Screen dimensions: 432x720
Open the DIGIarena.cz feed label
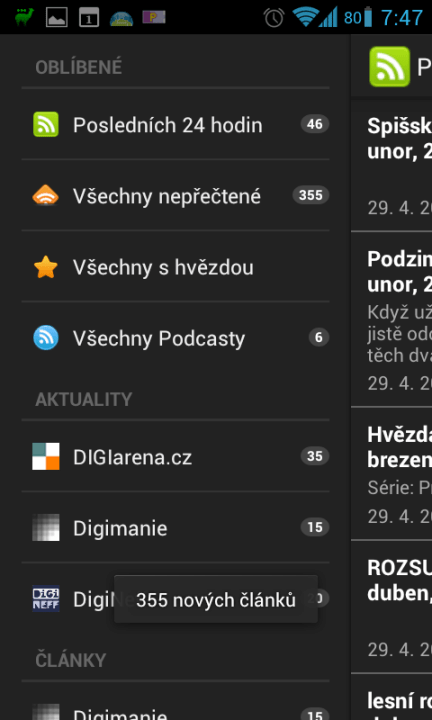click(132, 457)
